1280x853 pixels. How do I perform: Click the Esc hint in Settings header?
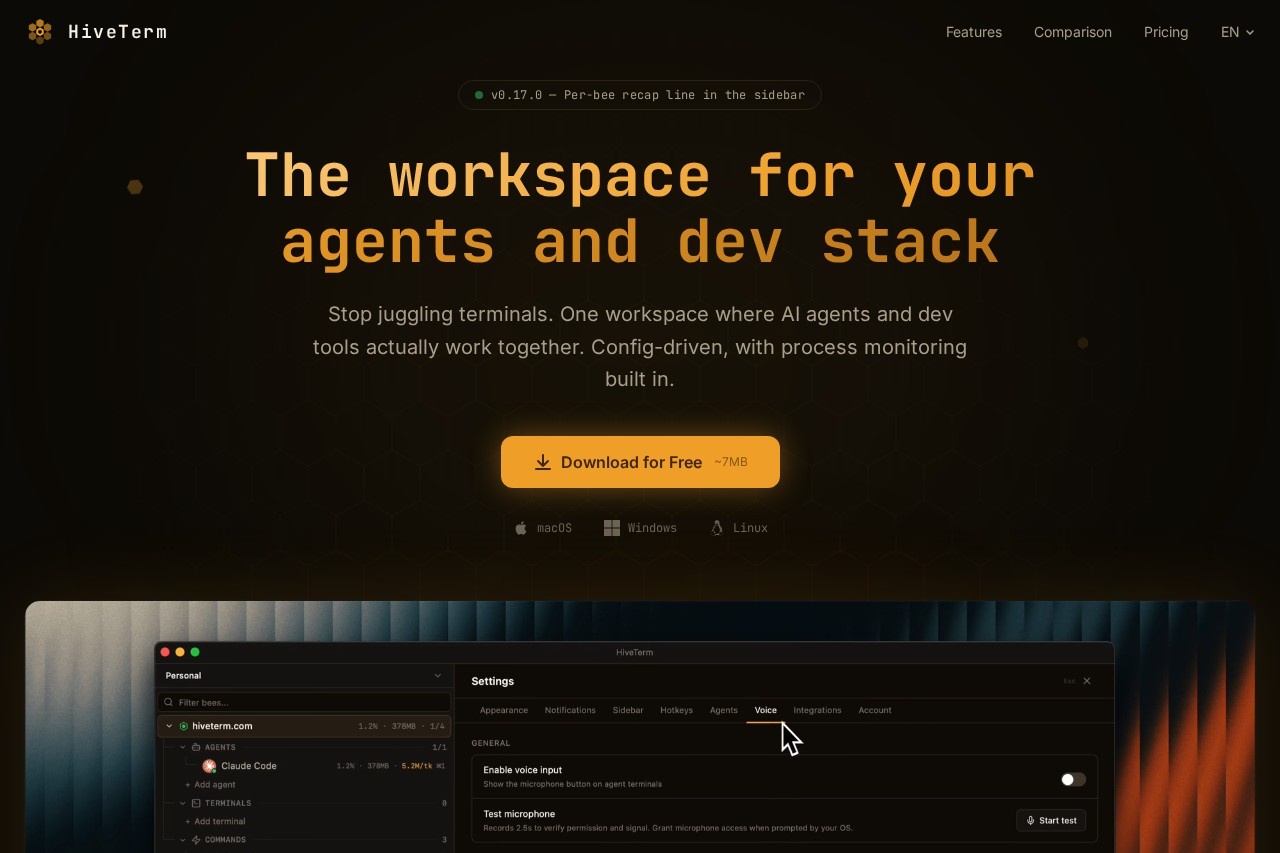point(1069,681)
